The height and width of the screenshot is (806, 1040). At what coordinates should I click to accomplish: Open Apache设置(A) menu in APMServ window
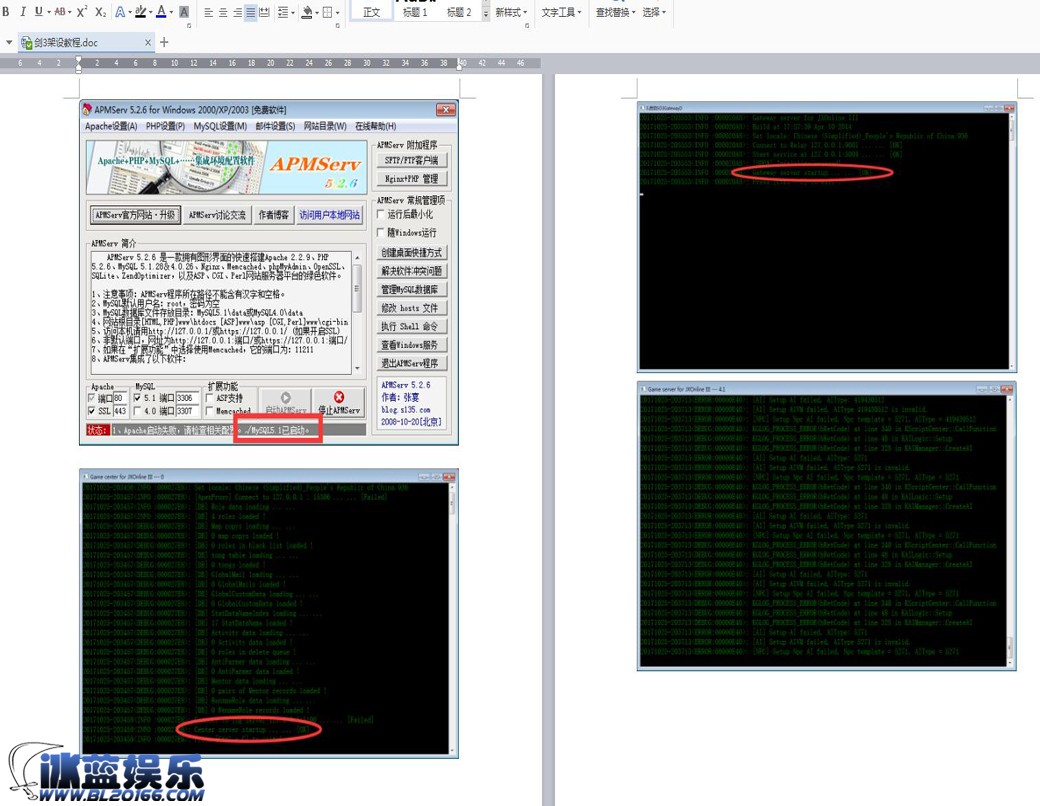click(x=111, y=126)
